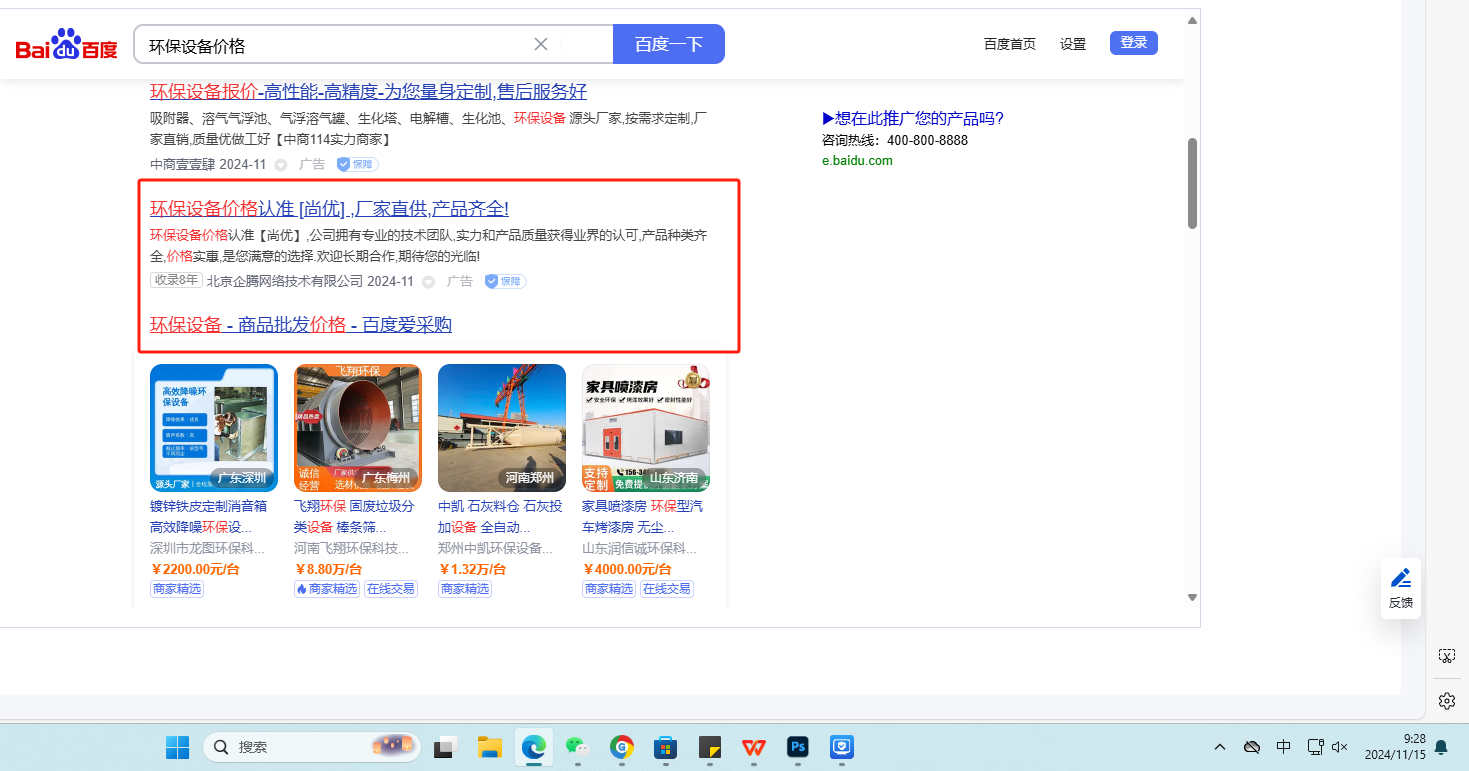Click the fire icon 商家精选 tag under 飞翔环保

point(326,589)
